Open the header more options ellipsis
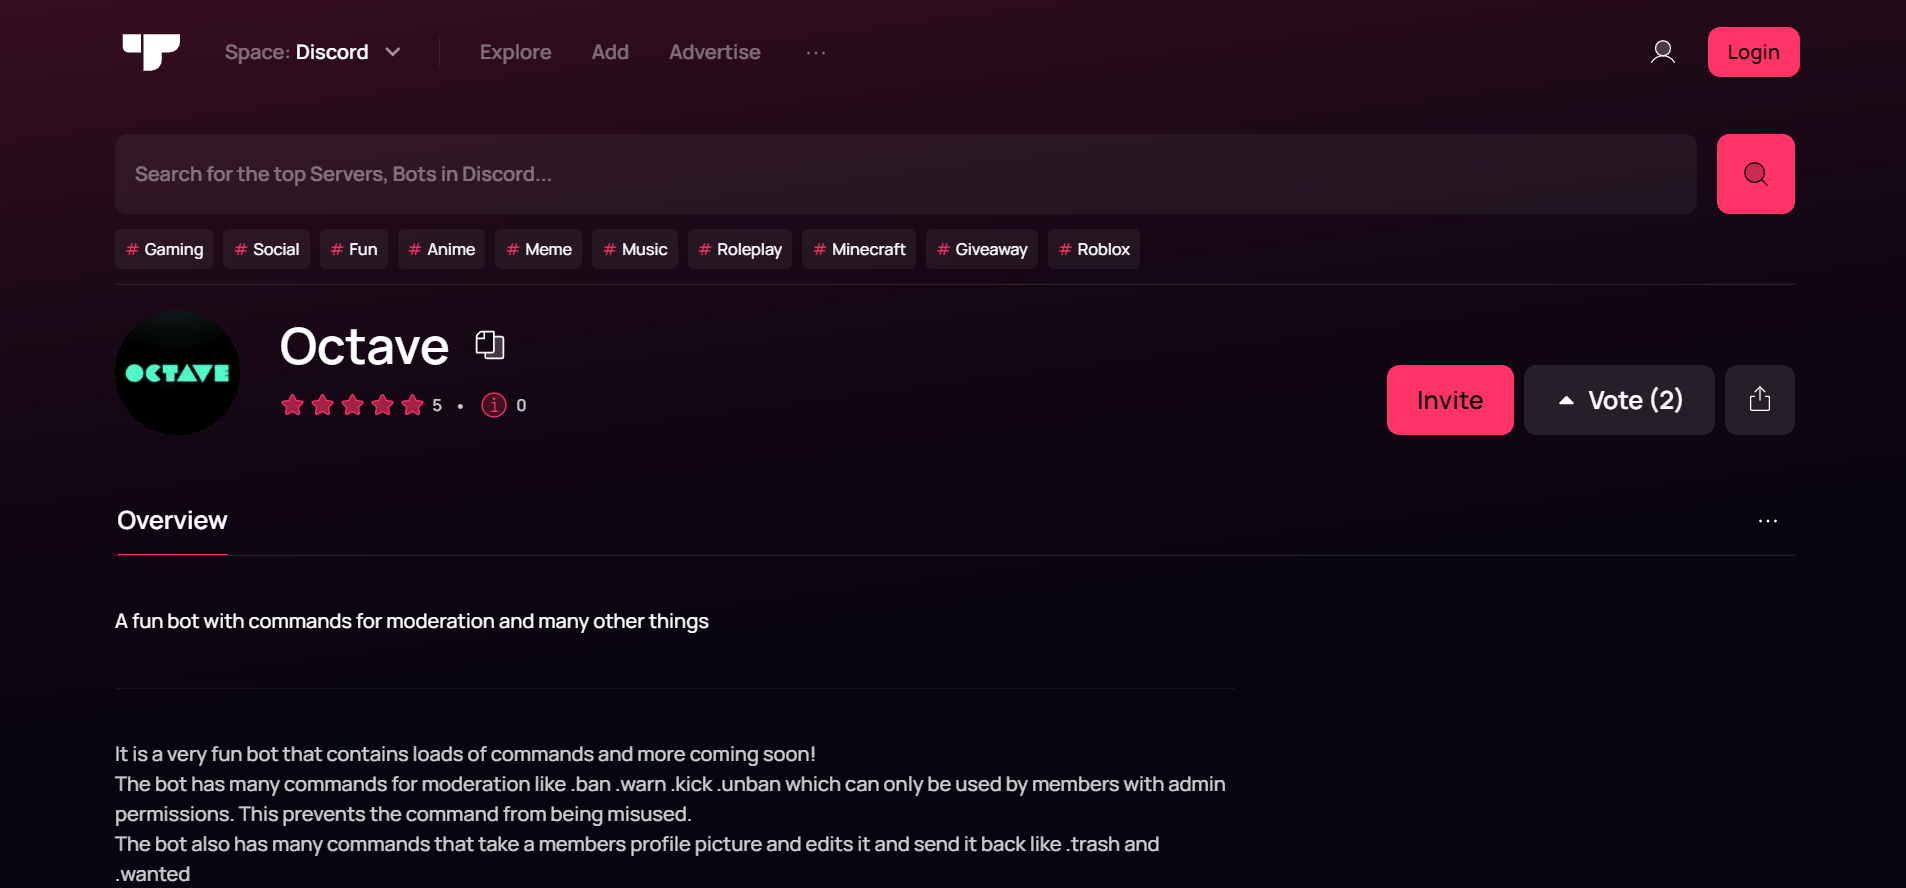 (816, 52)
